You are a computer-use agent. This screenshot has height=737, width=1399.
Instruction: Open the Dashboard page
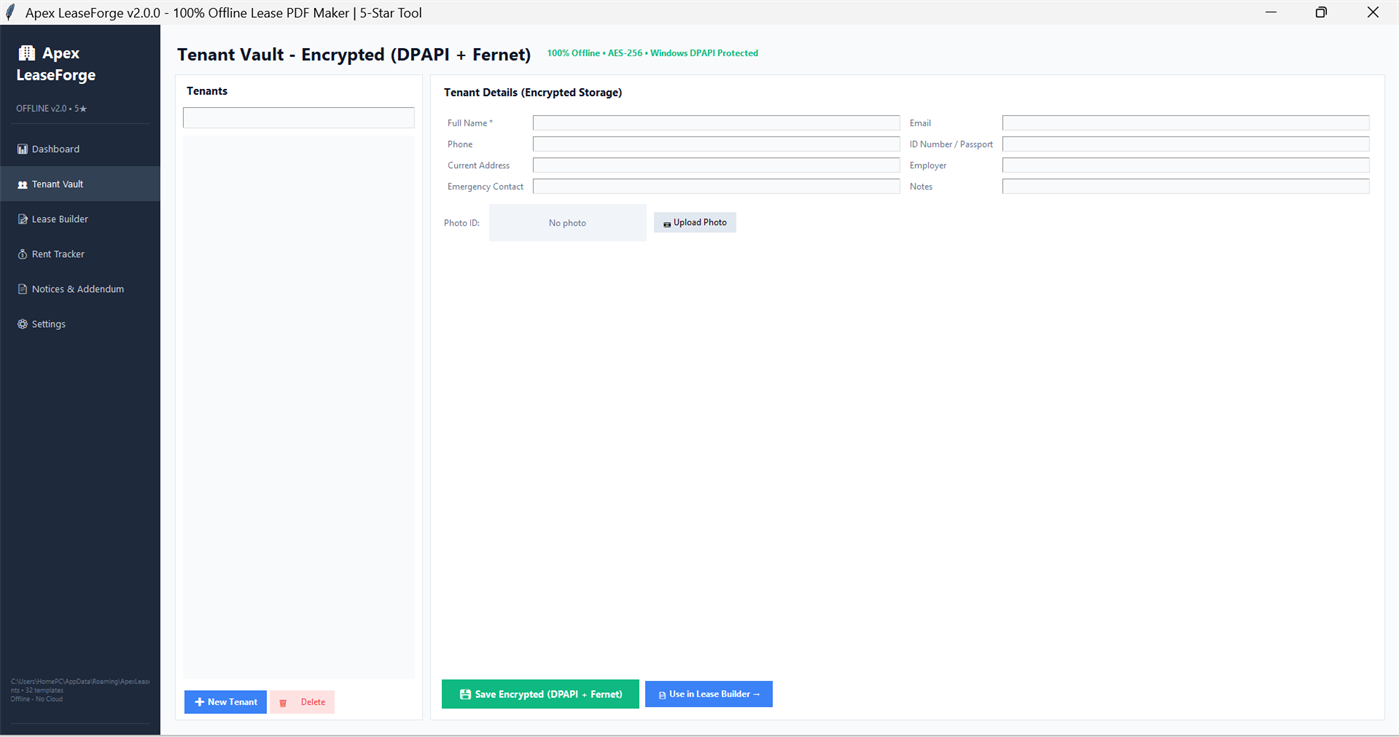click(x=80, y=149)
